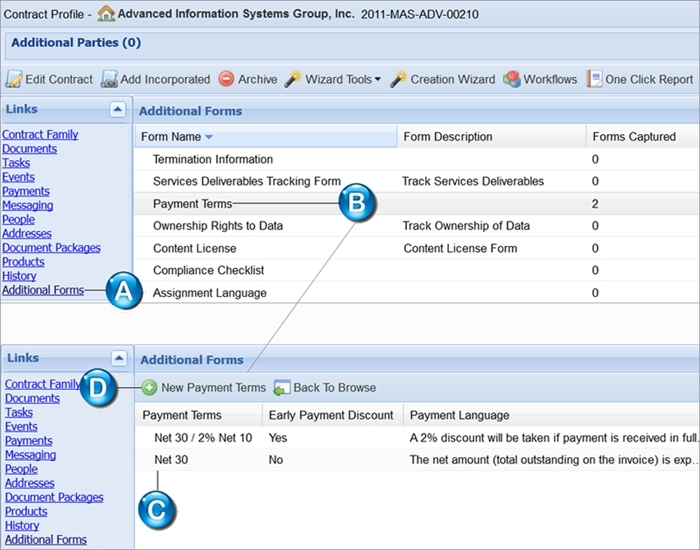
Task: Select the Services Deliverables Tracking Form row
Action: pyautogui.click(x=417, y=181)
